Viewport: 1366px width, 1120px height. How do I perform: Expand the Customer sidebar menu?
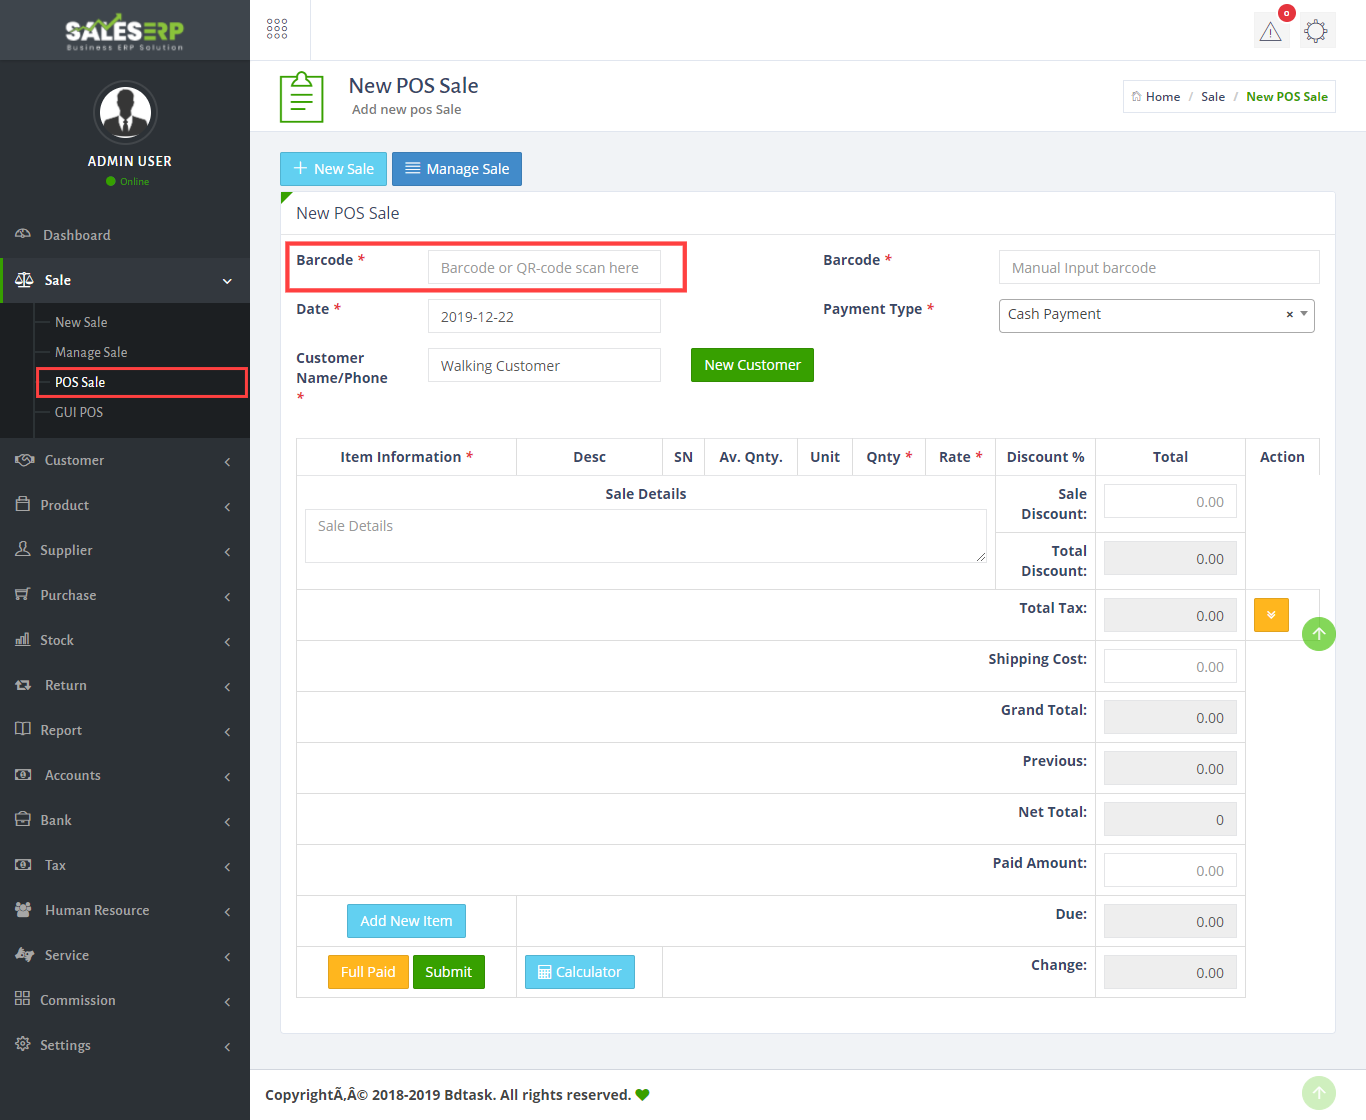click(x=125, y=460)
